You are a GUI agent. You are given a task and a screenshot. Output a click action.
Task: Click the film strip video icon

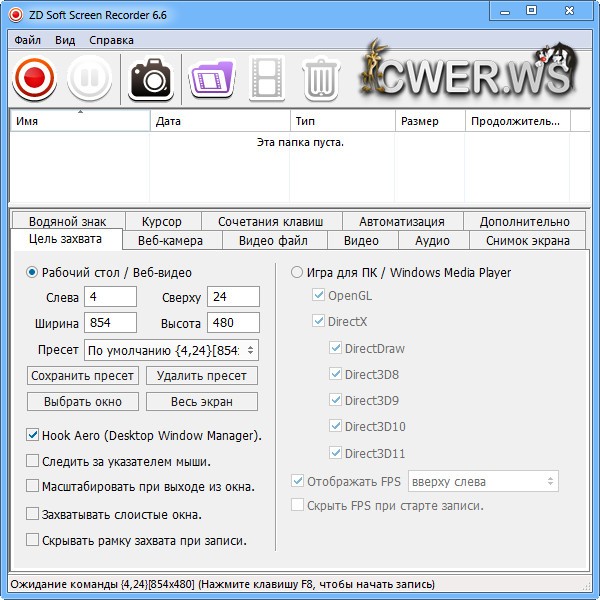pos(266,79)
